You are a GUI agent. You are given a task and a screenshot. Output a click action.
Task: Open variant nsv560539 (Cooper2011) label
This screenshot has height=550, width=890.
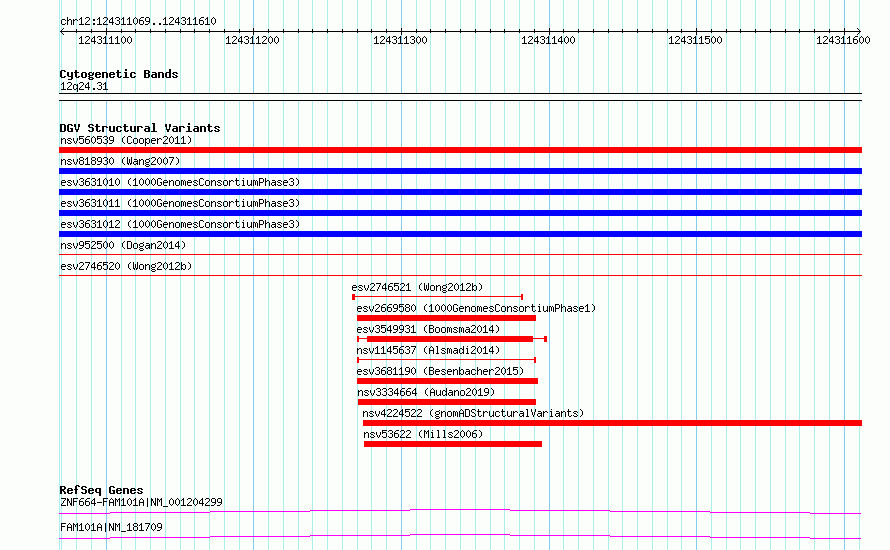pyautogui.click(x=126, y=140)
